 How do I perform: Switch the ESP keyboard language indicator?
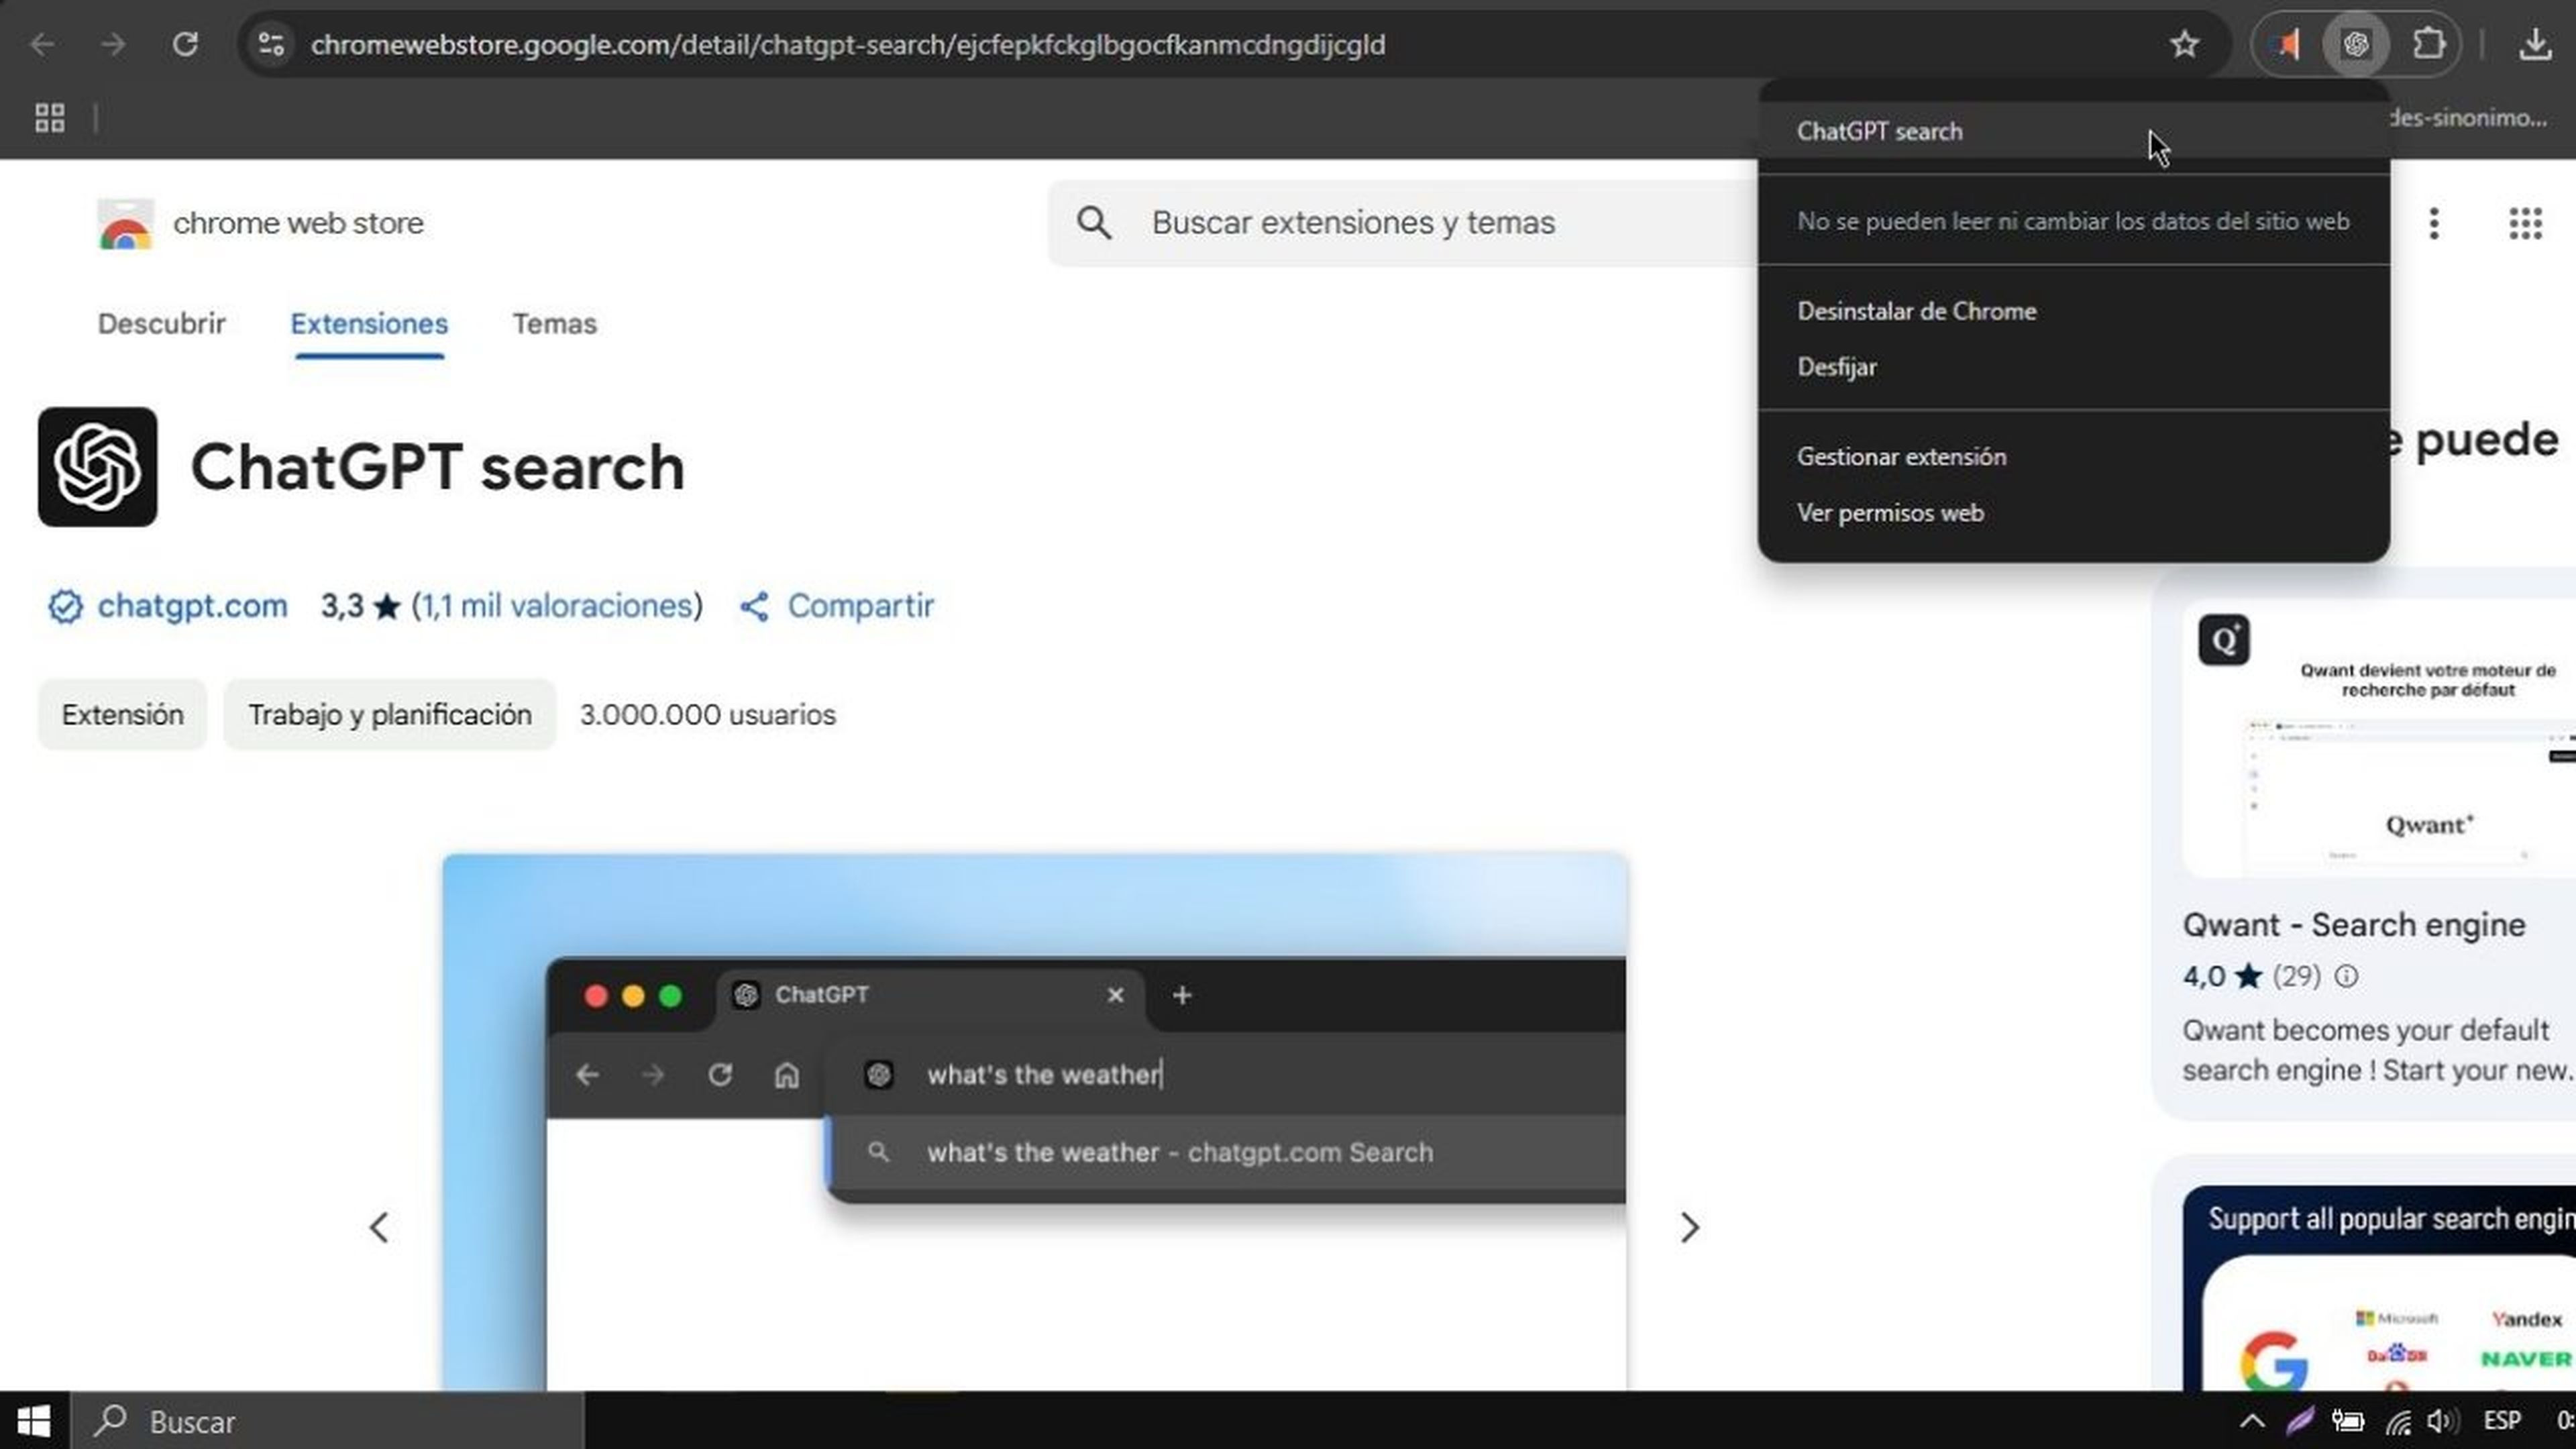pyautogui.click(x=2501, y=1421)
